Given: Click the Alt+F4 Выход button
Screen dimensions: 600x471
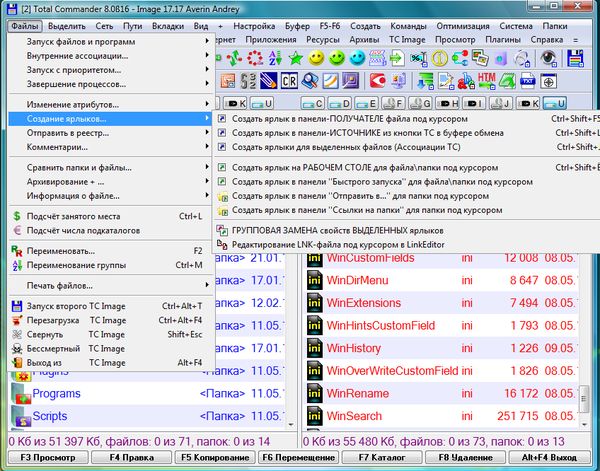Looking at the screenshot, I should pyautogui.click(x=549, y=458).
